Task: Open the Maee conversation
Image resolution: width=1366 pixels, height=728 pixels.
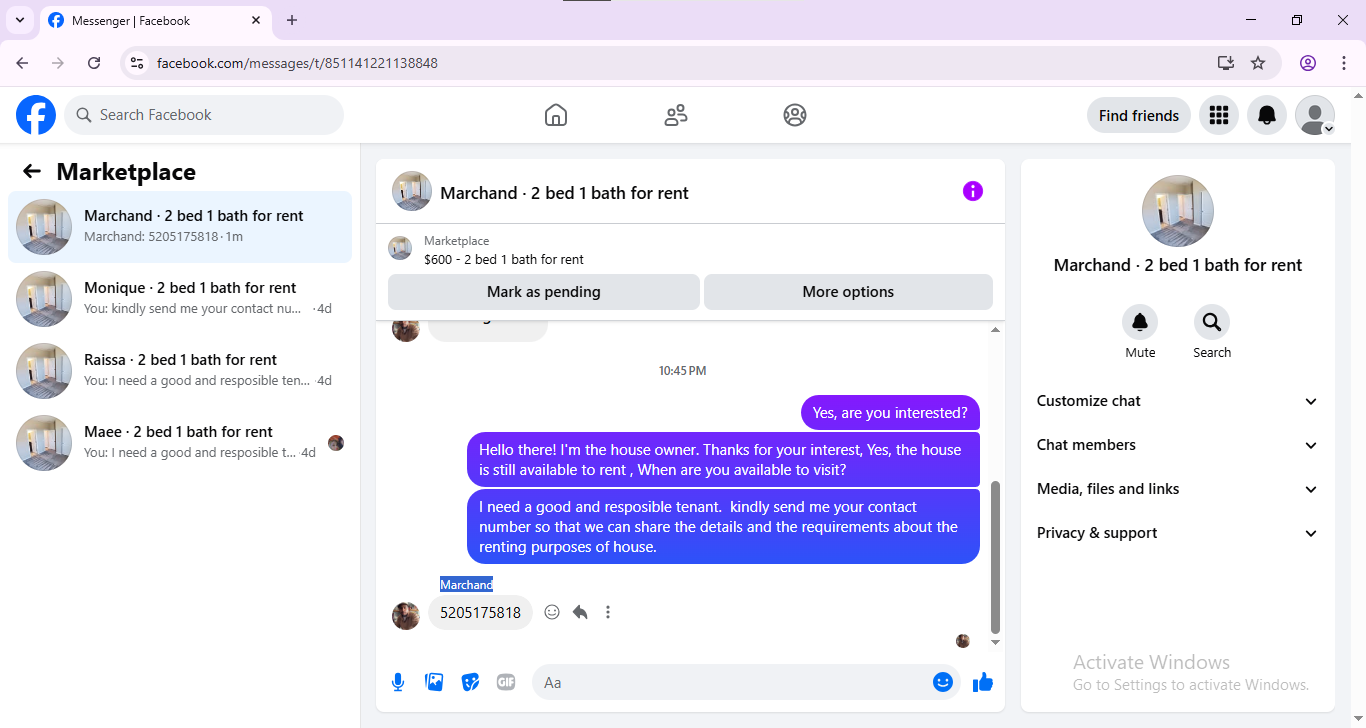Action: tap(180, 443)
